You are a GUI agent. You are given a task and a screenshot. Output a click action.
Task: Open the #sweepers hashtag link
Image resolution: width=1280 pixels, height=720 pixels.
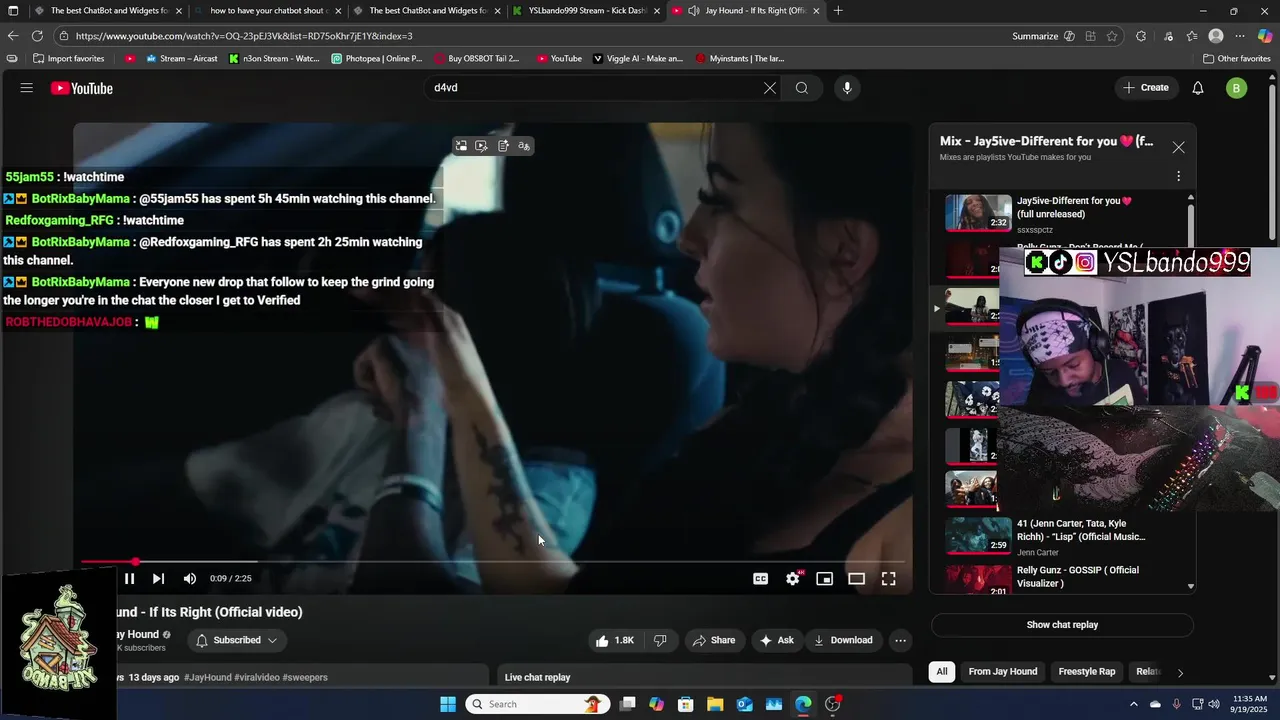(x=305, y=677)
